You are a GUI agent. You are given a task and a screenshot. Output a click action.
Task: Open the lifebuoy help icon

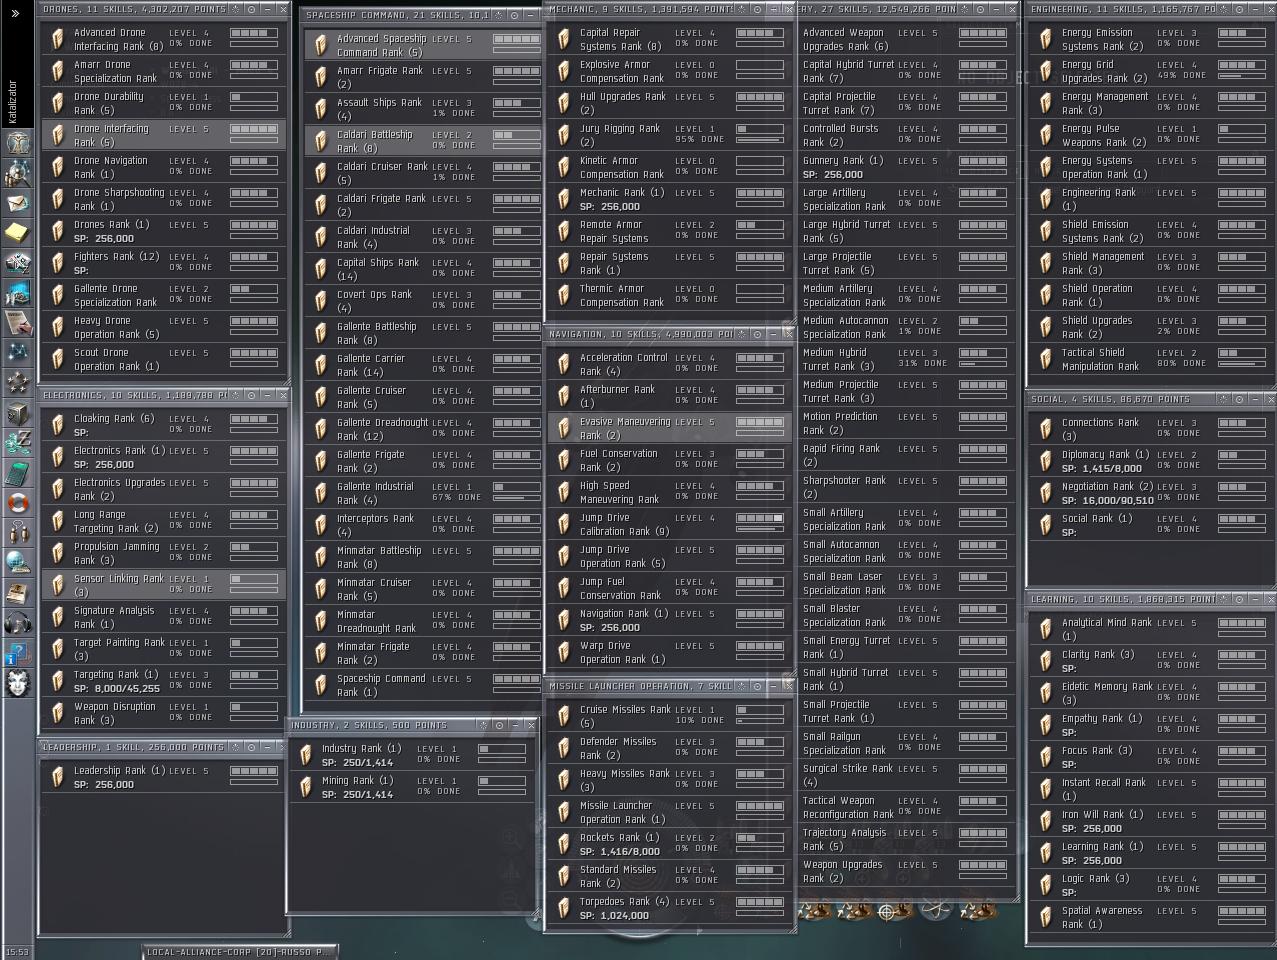pyautogui.click(x=18, y=502)
